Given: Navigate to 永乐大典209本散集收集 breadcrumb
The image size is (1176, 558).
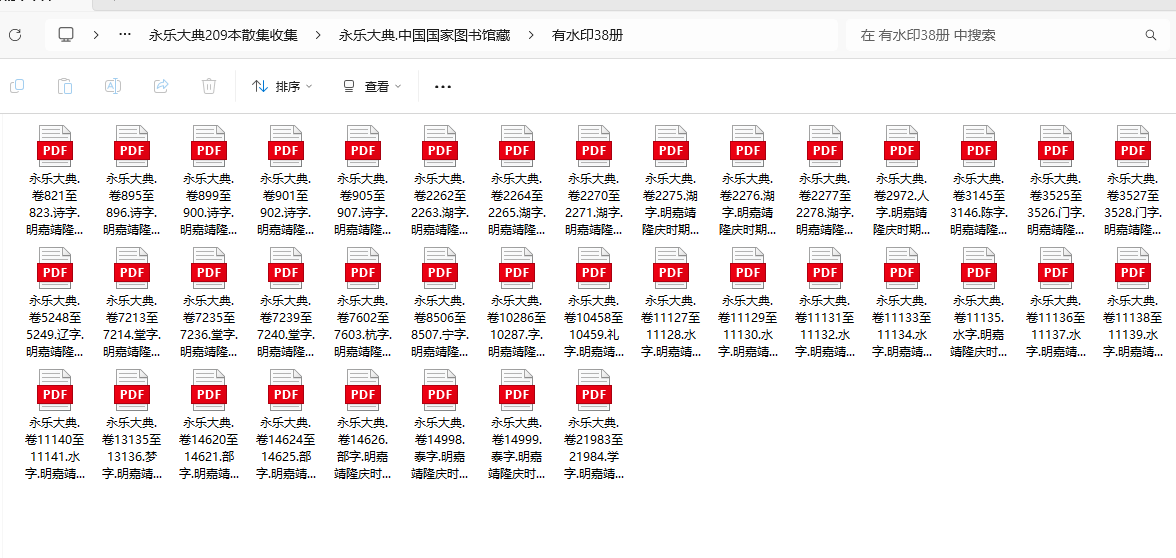Looking at the screenshot, I should pyautogui.click(x=223, y=35).
